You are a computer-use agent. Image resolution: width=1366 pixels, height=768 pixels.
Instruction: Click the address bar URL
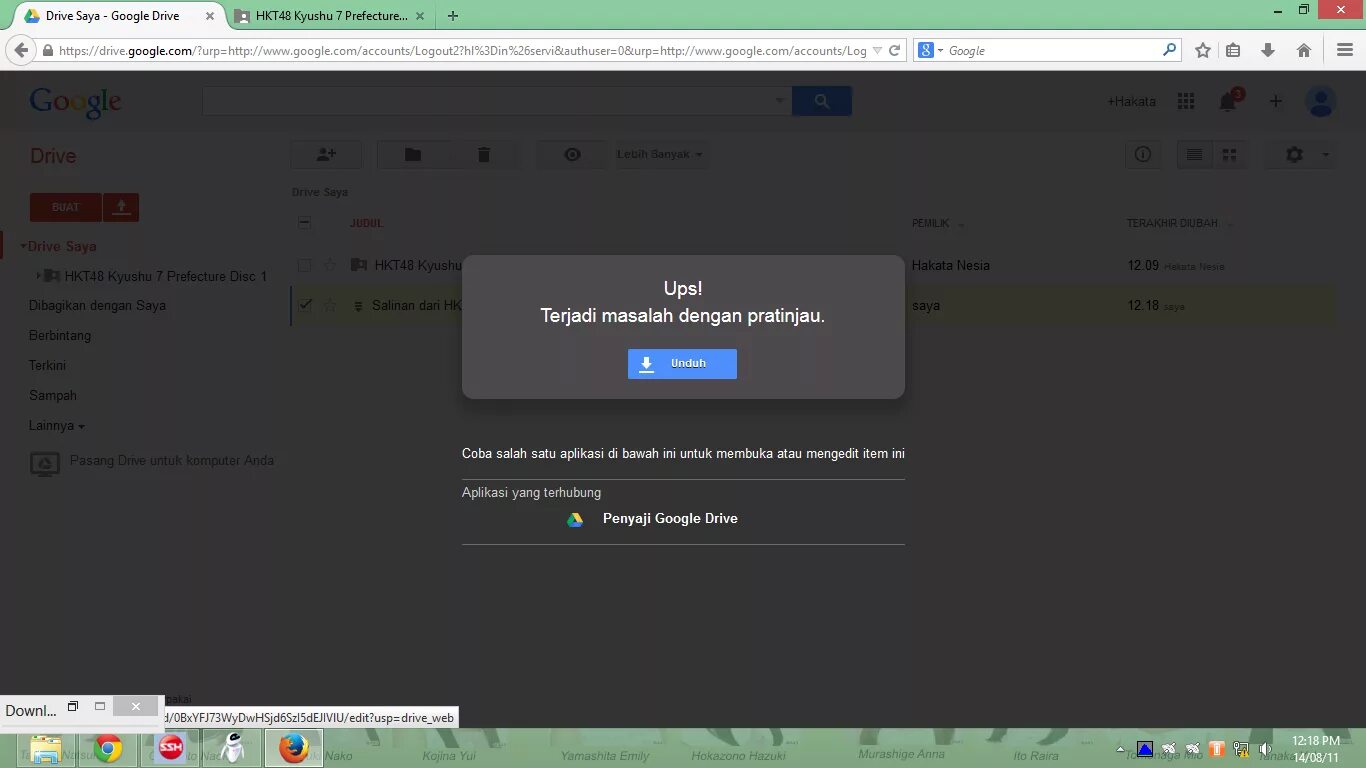[x=462, y=50]
